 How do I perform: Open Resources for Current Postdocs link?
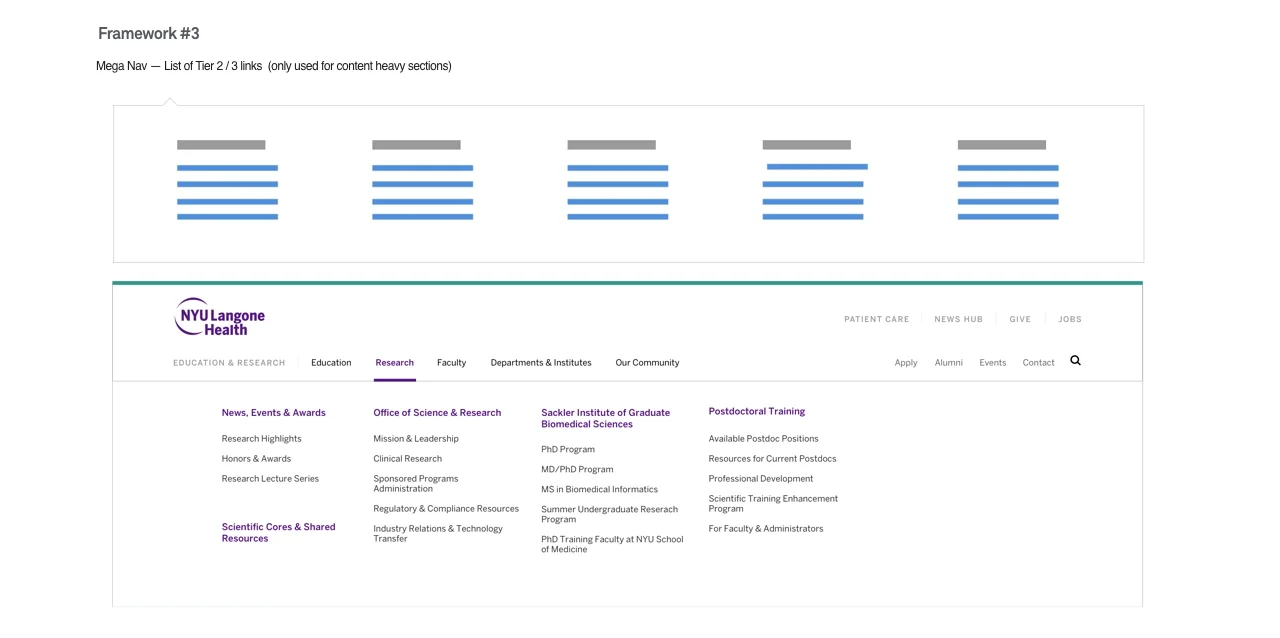click(772, 459)
